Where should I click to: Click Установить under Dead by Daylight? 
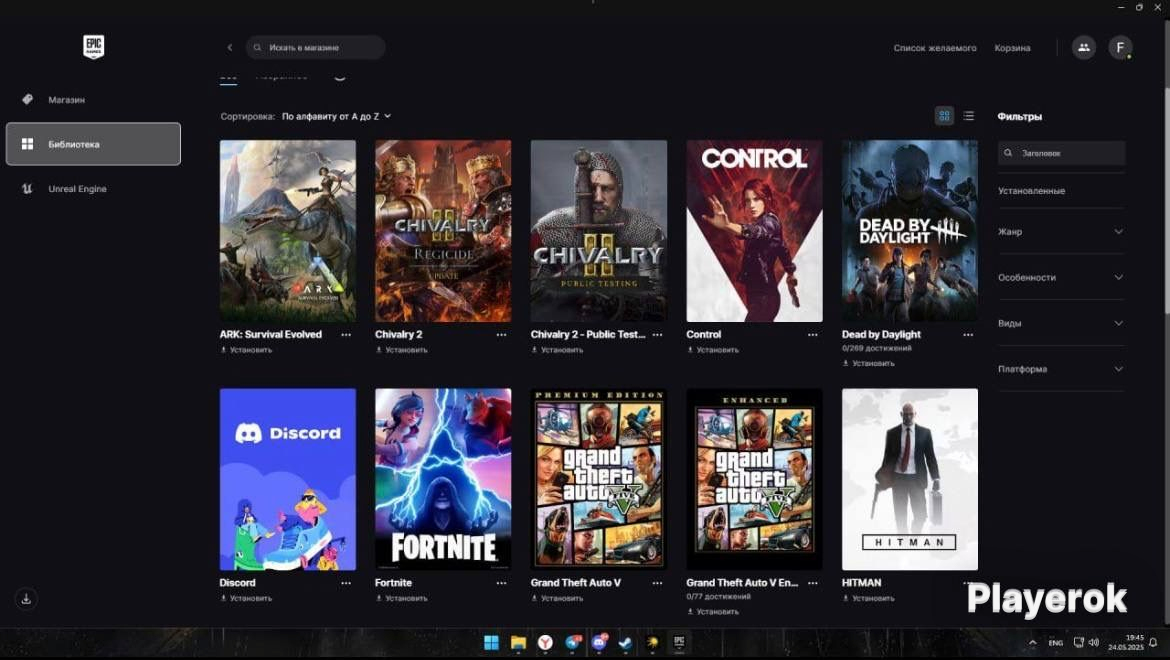tap(869, 363)
